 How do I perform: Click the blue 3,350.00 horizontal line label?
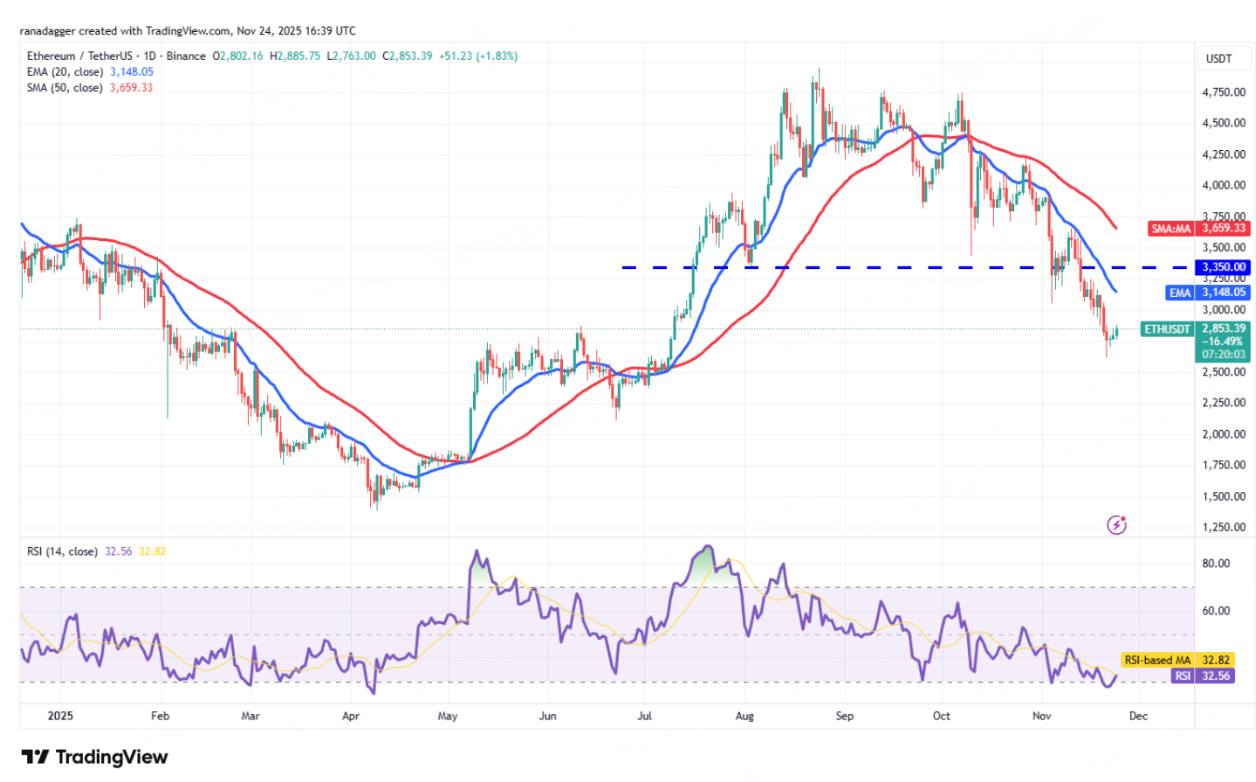click(1225, 267)
